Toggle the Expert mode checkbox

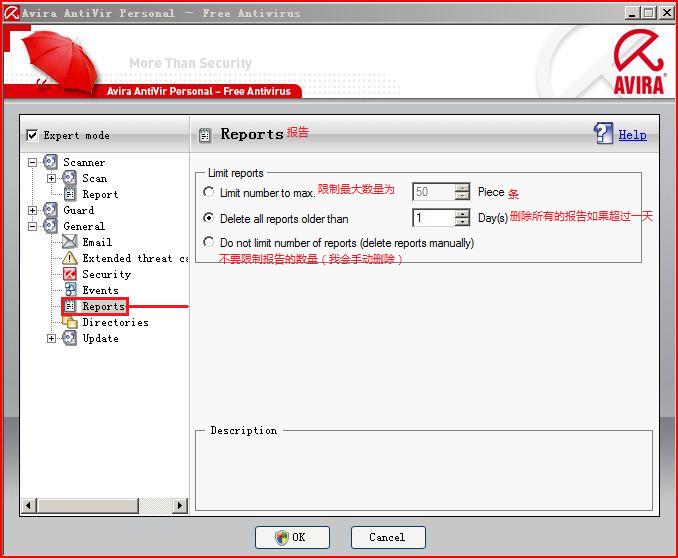32,135
